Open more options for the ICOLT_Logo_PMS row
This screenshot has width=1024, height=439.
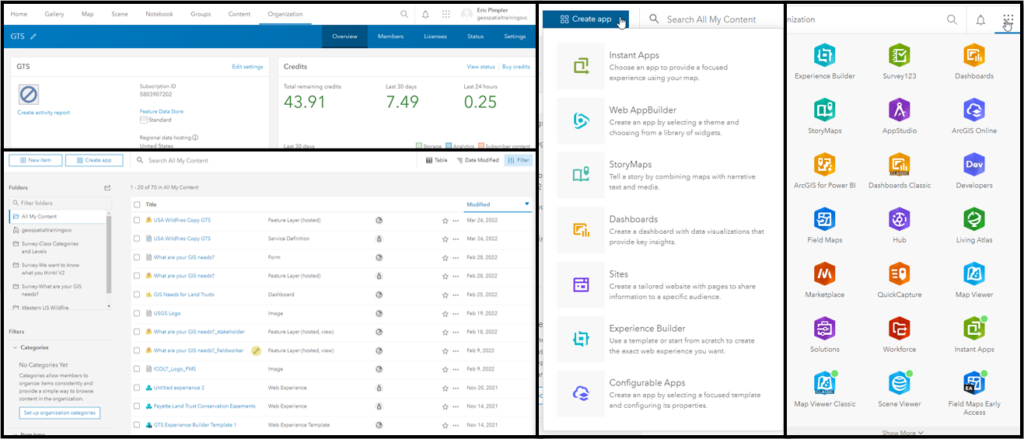pos(455,369)
